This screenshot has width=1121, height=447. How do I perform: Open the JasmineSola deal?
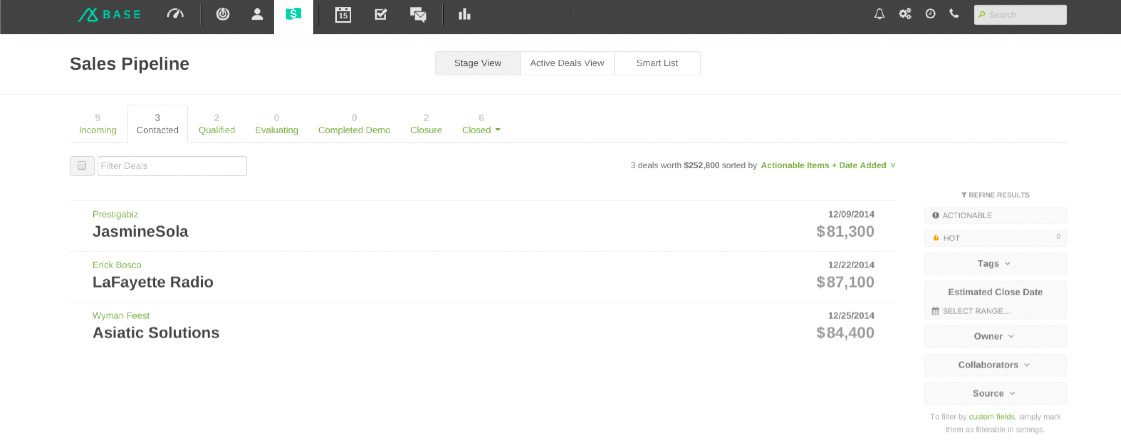pyautogui.click(x=140, y=232)
